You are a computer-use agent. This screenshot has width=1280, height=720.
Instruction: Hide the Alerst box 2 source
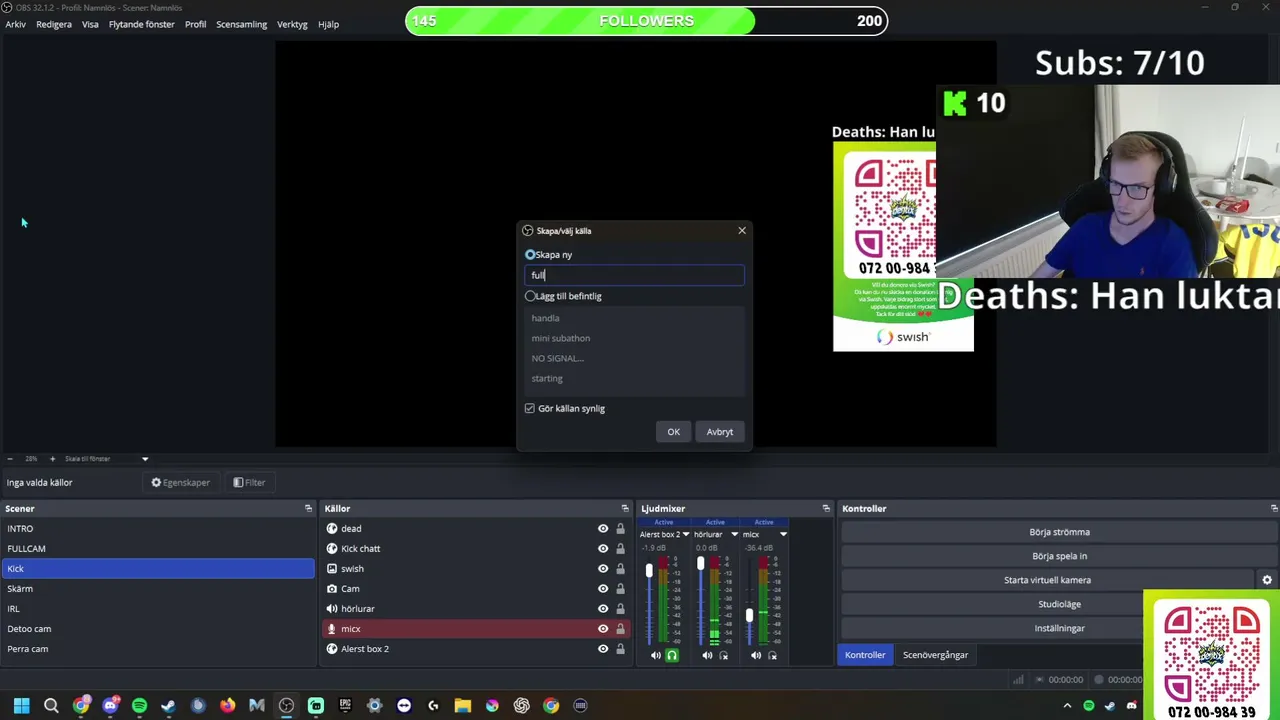coord(603,649)
